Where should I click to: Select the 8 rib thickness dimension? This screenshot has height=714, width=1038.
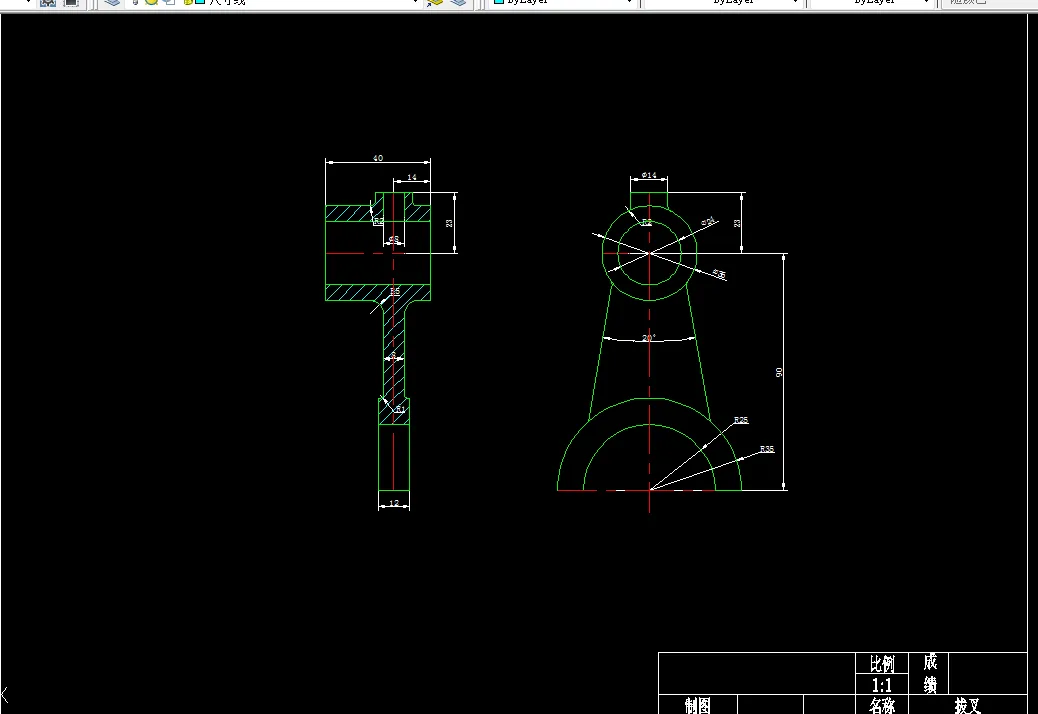(393, 356)
